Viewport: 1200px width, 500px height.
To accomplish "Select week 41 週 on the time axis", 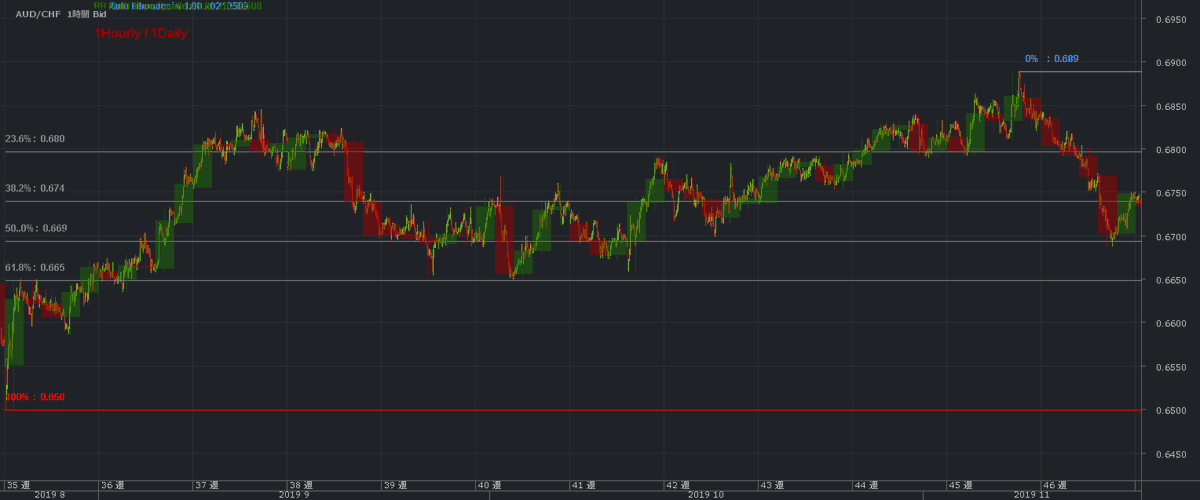I will point(583,485).
